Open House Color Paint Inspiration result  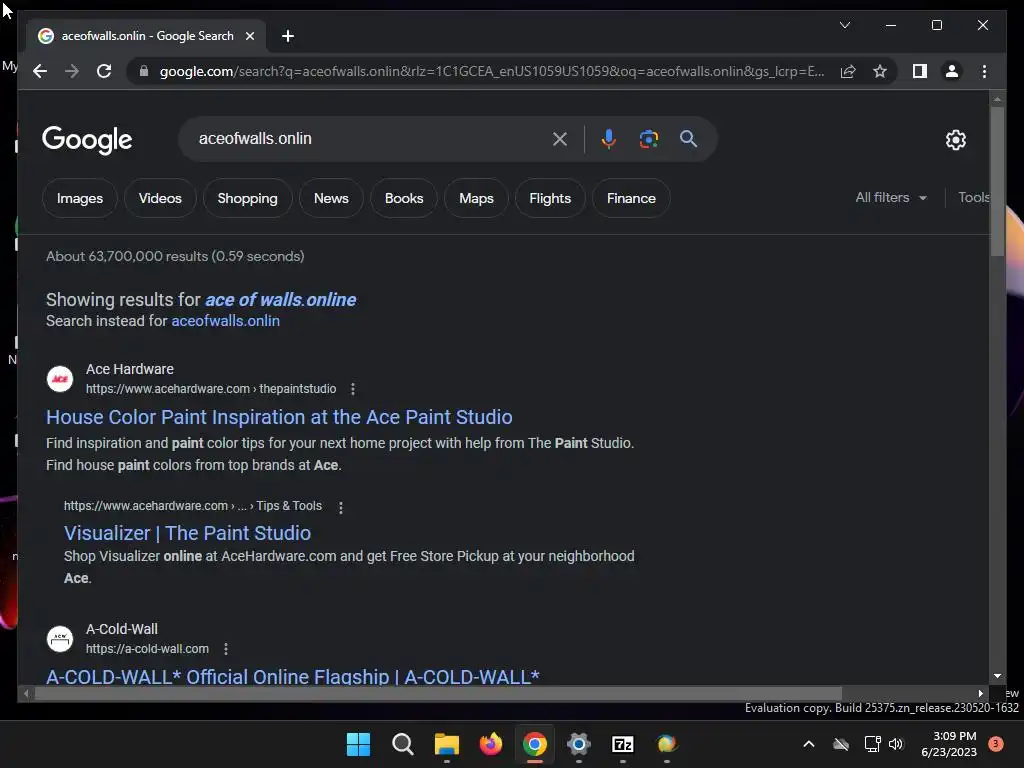(279, 417)
